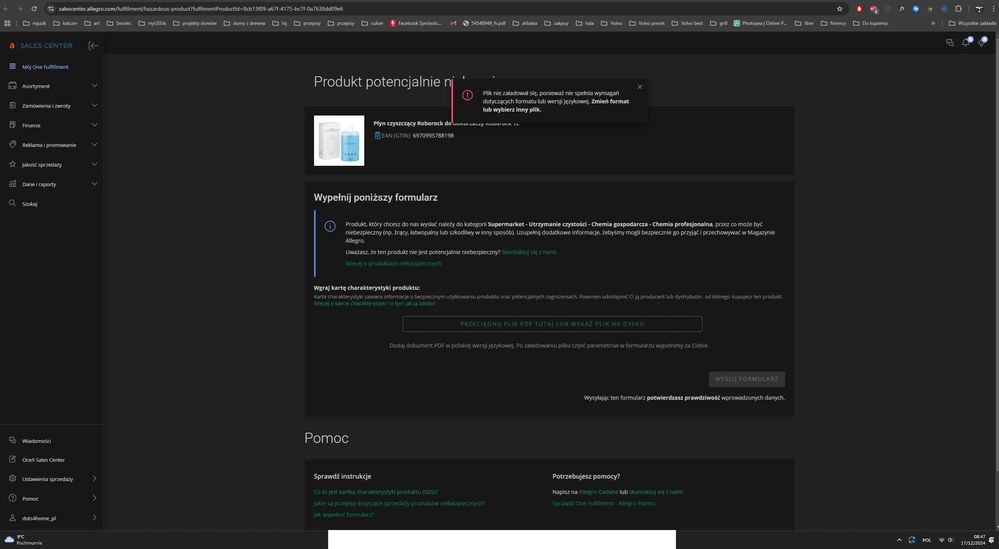Expand the Dane i raporty chevron
This screenshot has width=999, height=549.
[x=94, y=184]
